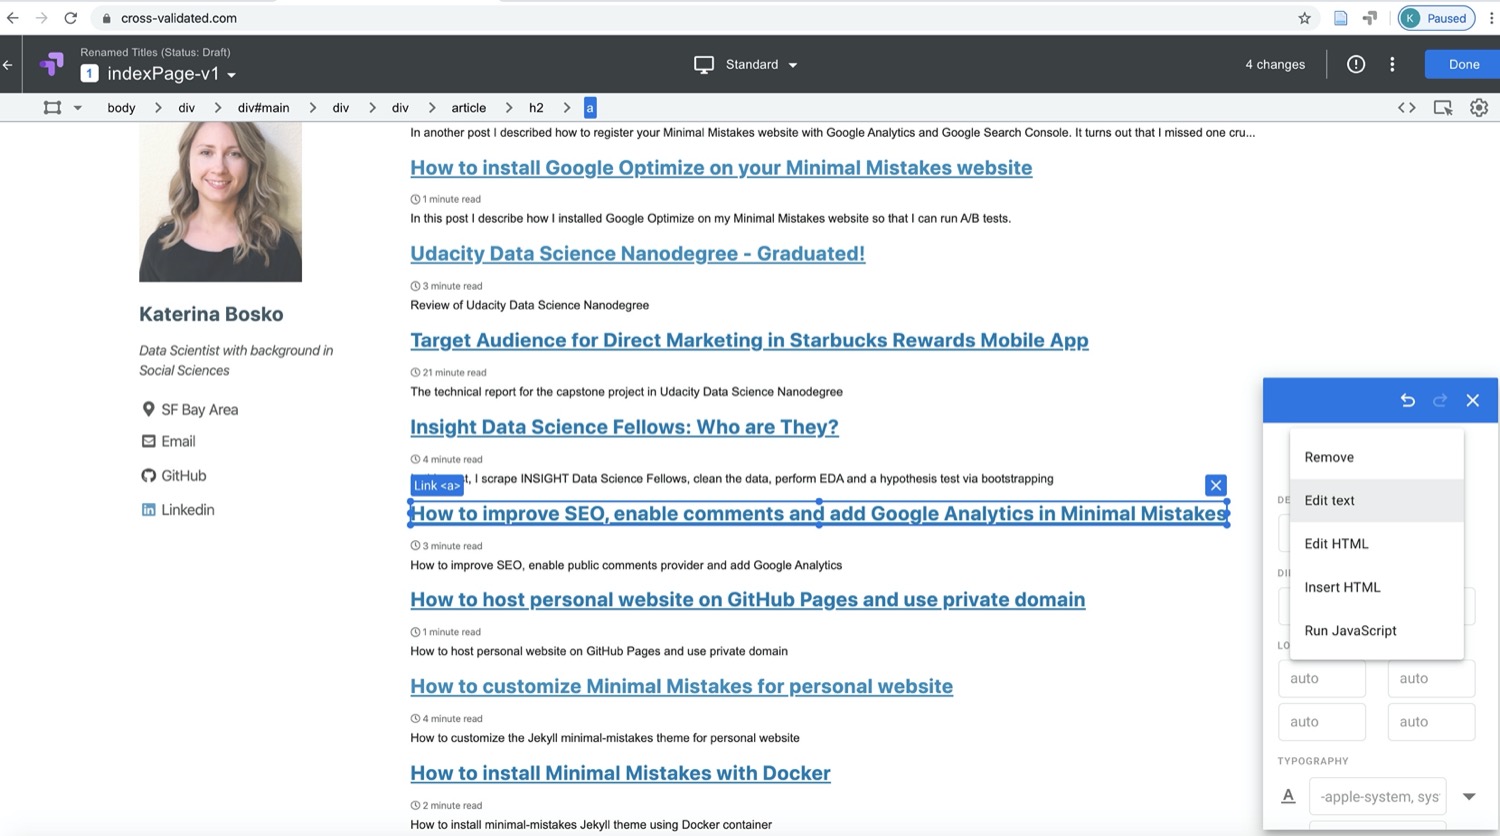Open editor settings gear icon
The width and height of the screenshot is (1500, 836).
1479,108
